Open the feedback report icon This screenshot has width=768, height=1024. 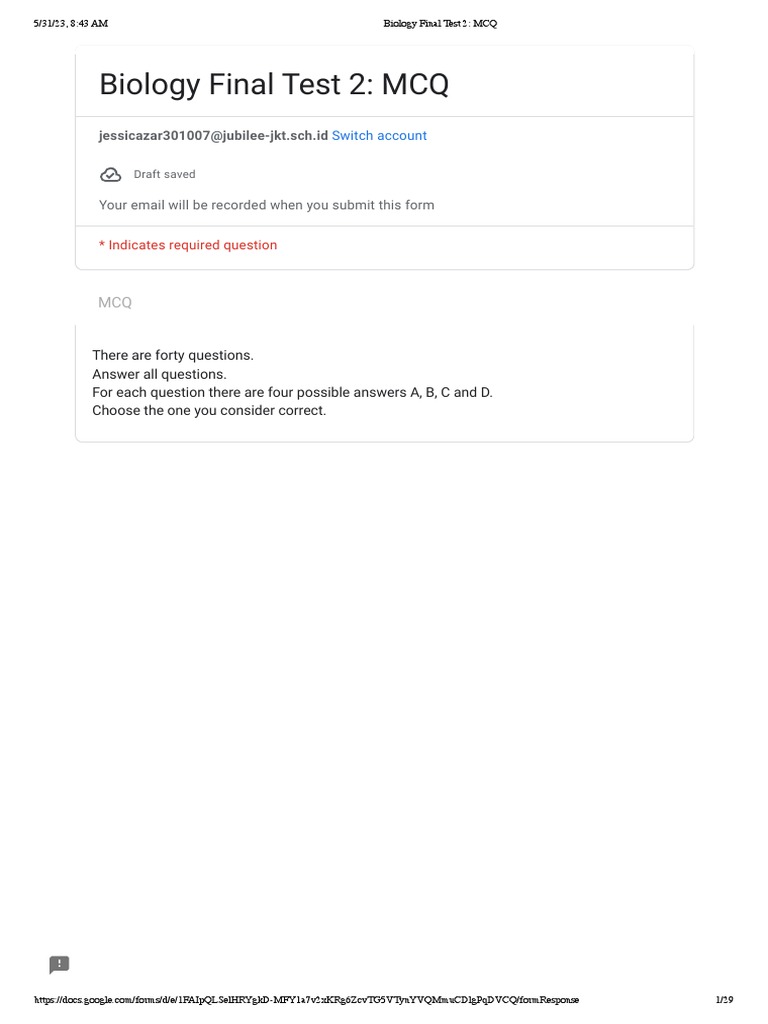pyautogui.click(x=60, y=965)
